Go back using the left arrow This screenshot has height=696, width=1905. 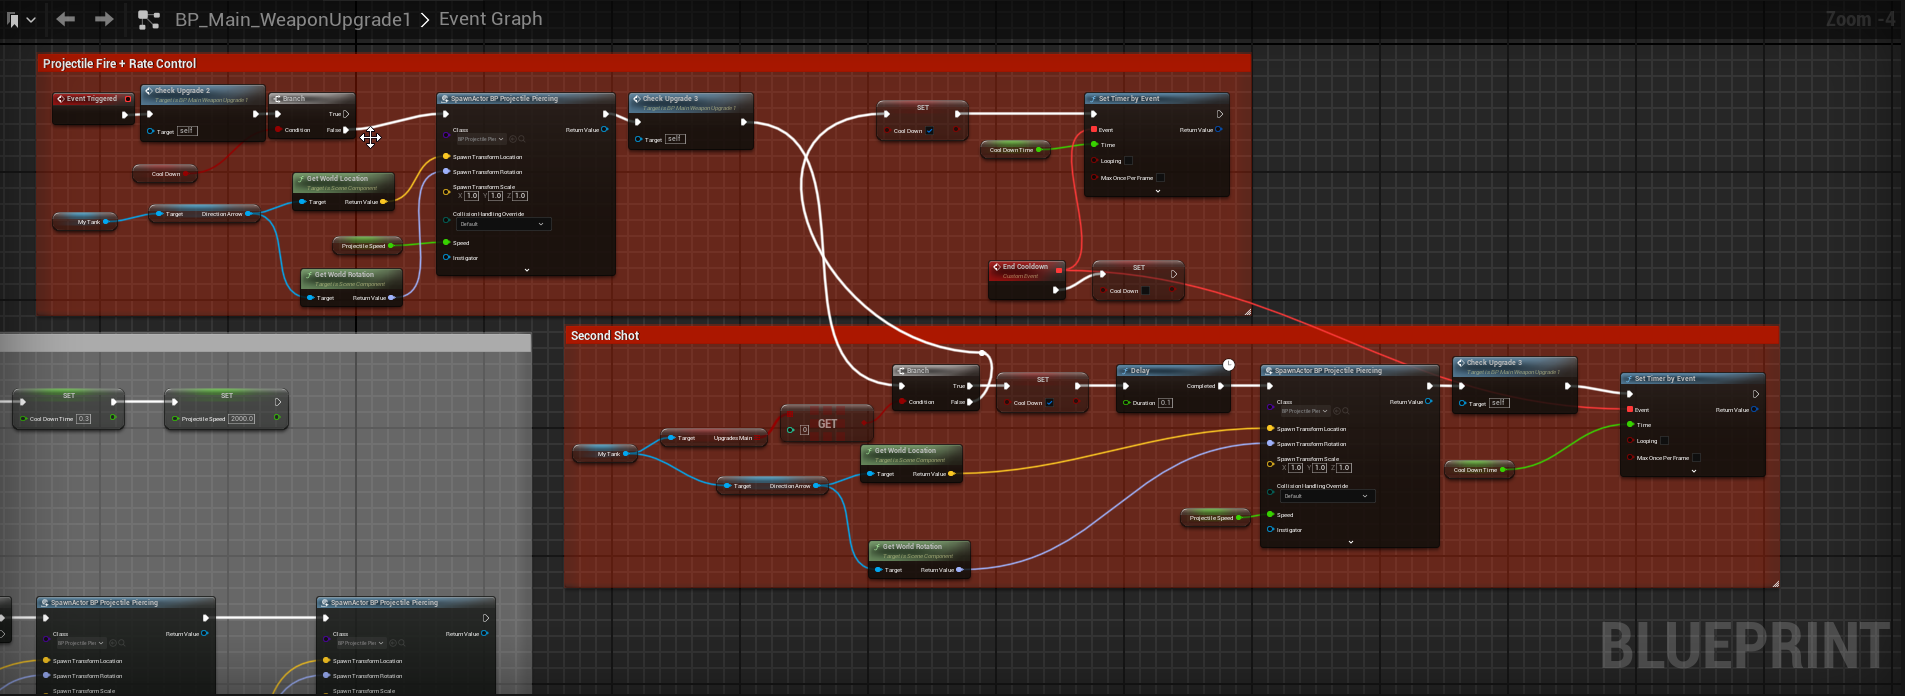click(x=66, y=19)
